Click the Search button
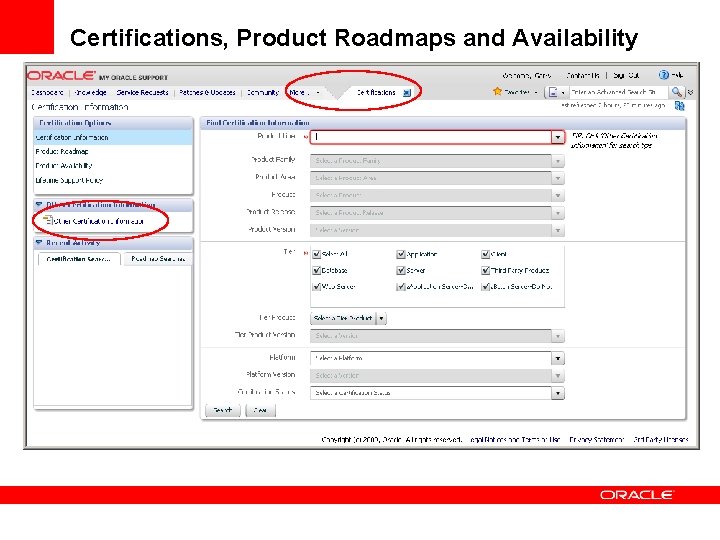Viewport: 720px width, 540px height. [x=223, y=410]
